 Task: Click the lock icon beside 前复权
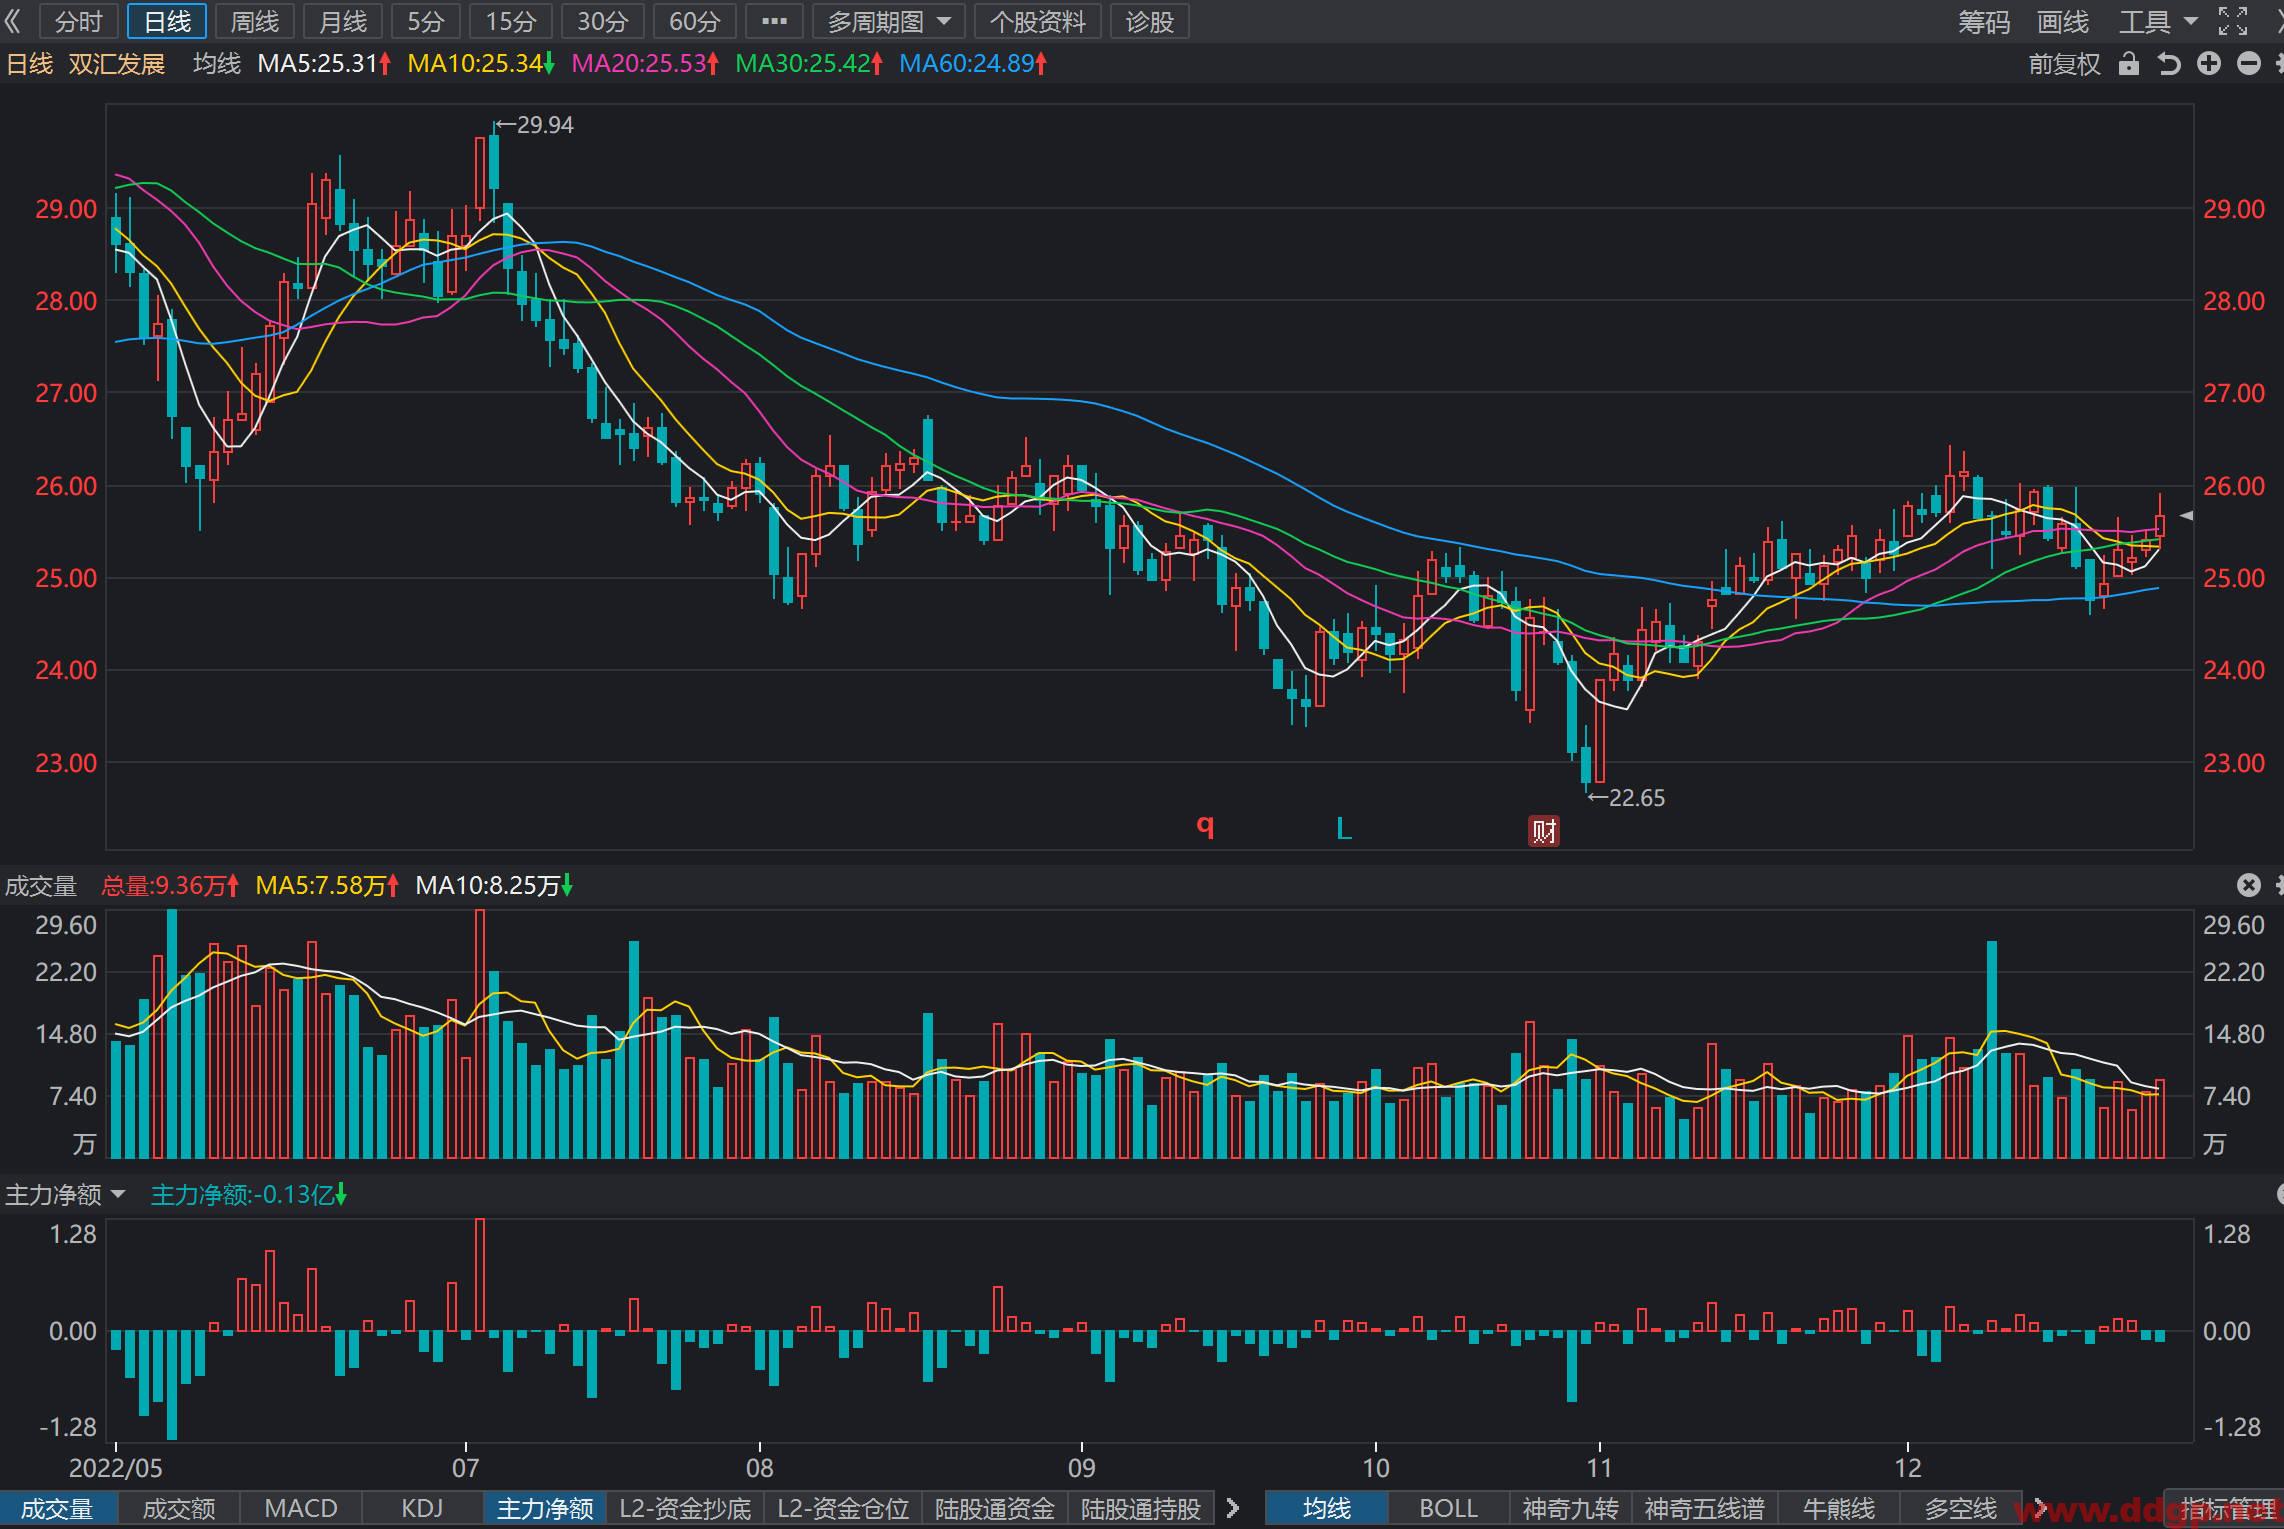2129,64
